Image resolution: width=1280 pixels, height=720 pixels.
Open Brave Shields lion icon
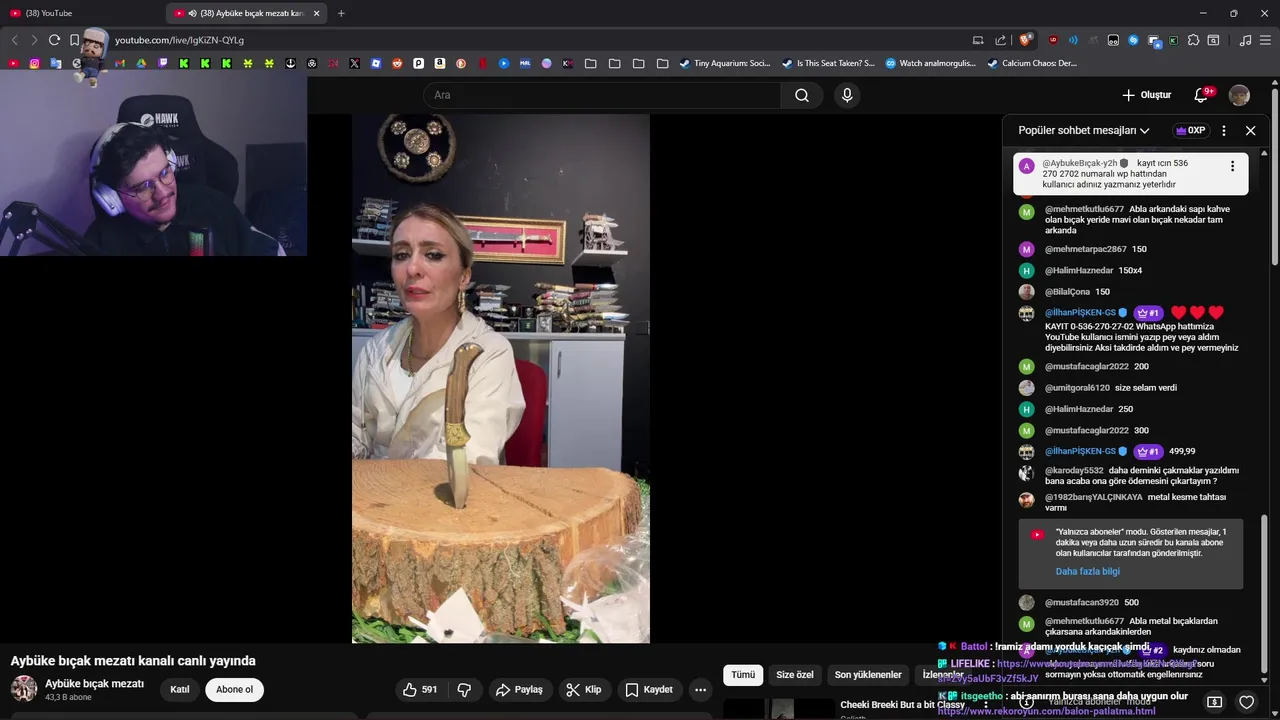[1025, 40]
